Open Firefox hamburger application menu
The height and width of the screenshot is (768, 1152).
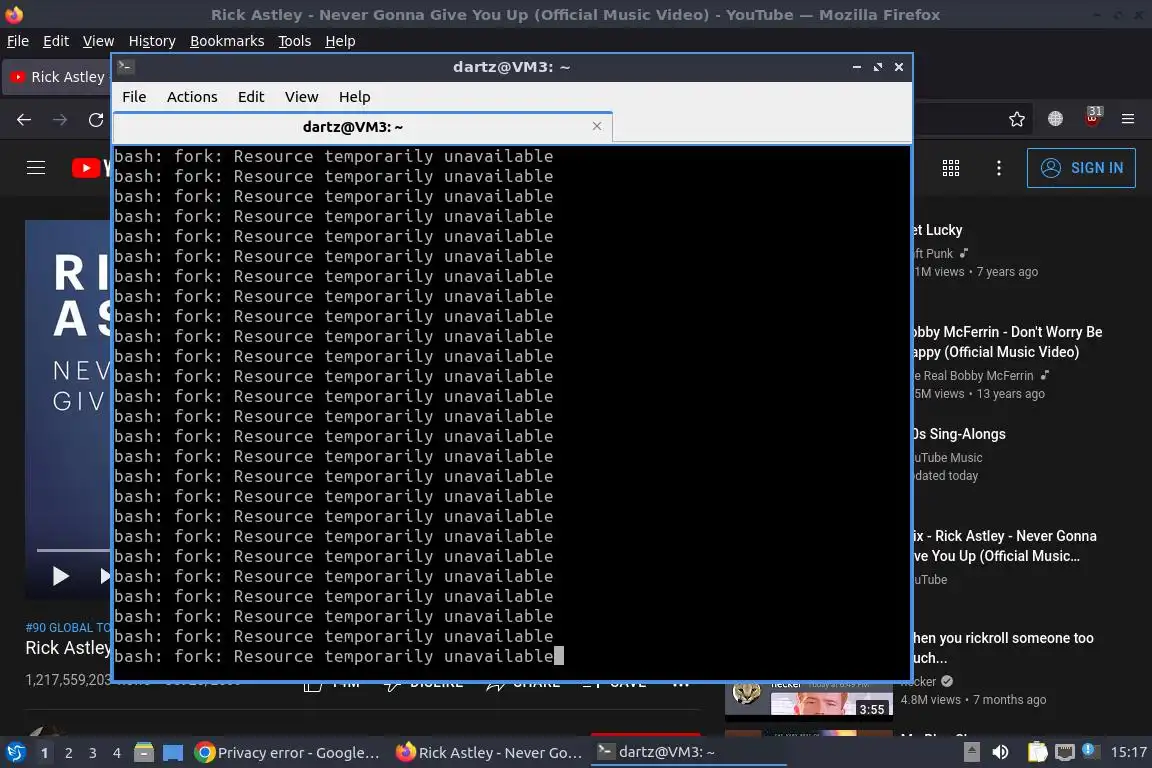tap(1128, 118)
